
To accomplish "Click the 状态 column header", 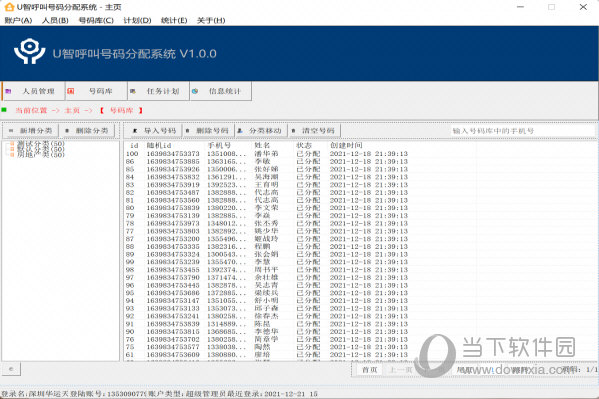I will (x=304, y=146).
